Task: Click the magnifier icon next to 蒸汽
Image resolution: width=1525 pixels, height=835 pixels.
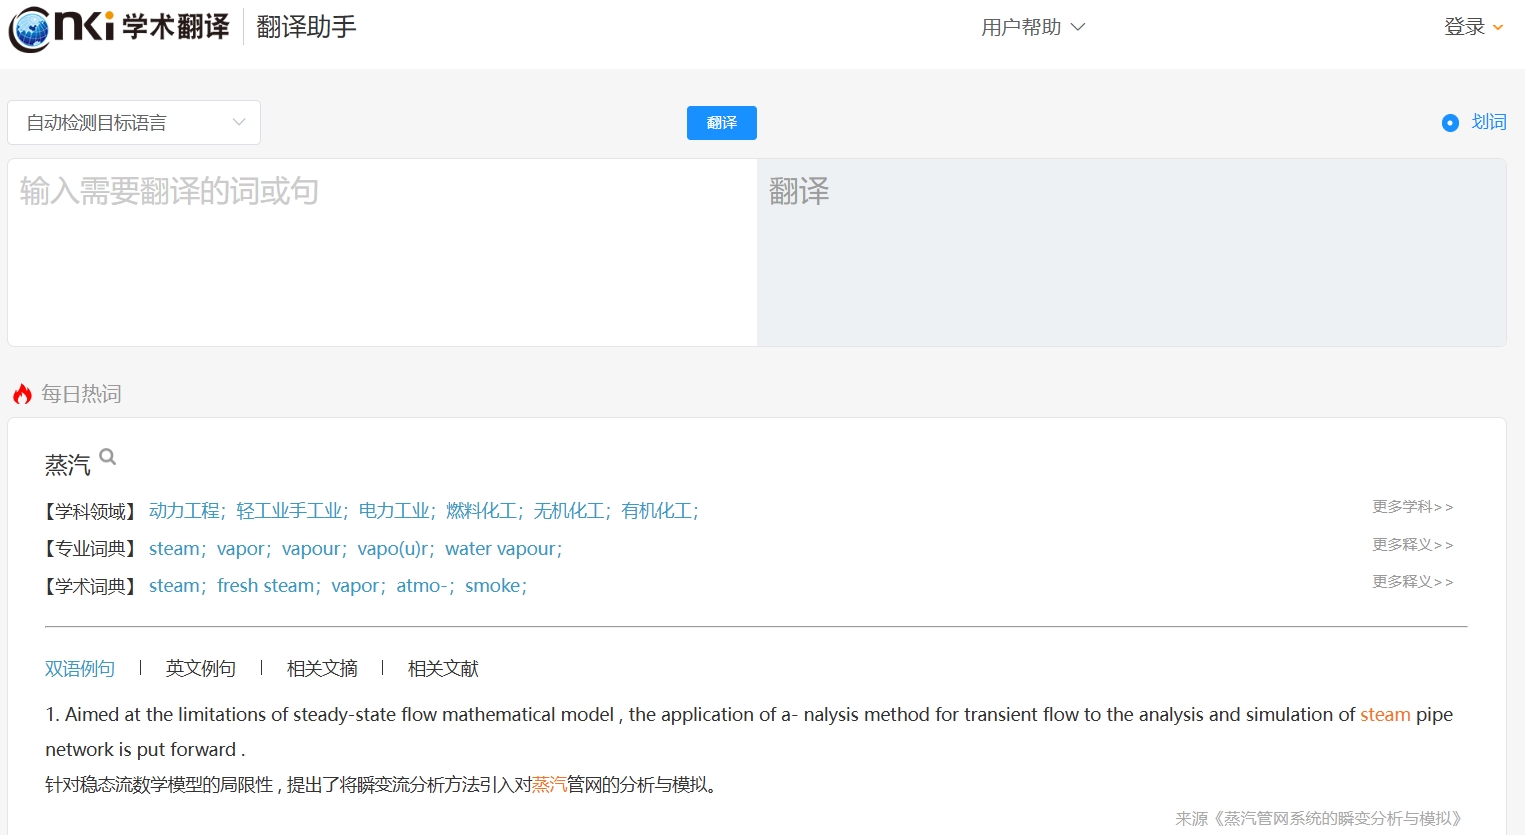Action: pyautogui.click(x=108, y=457)
